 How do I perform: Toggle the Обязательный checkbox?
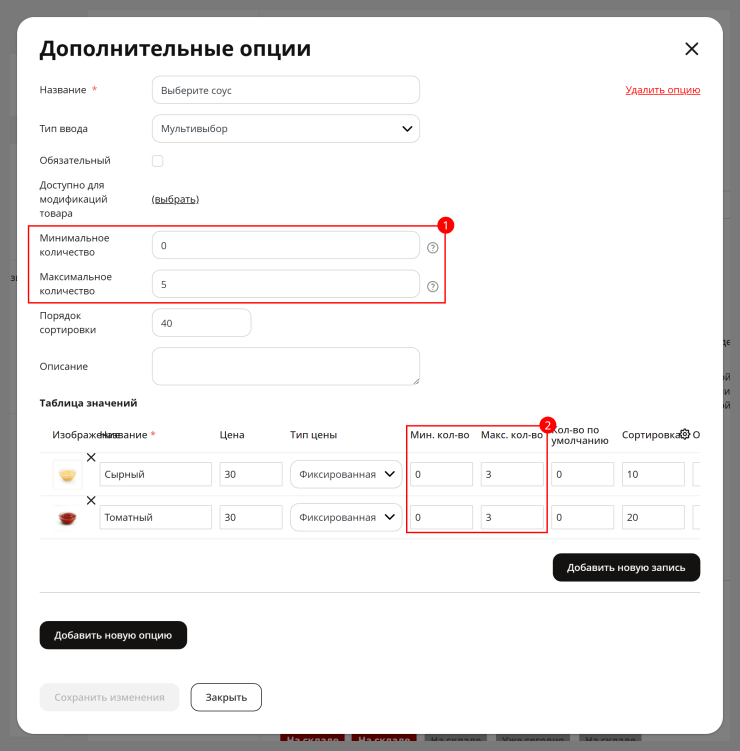coord(158,161)
